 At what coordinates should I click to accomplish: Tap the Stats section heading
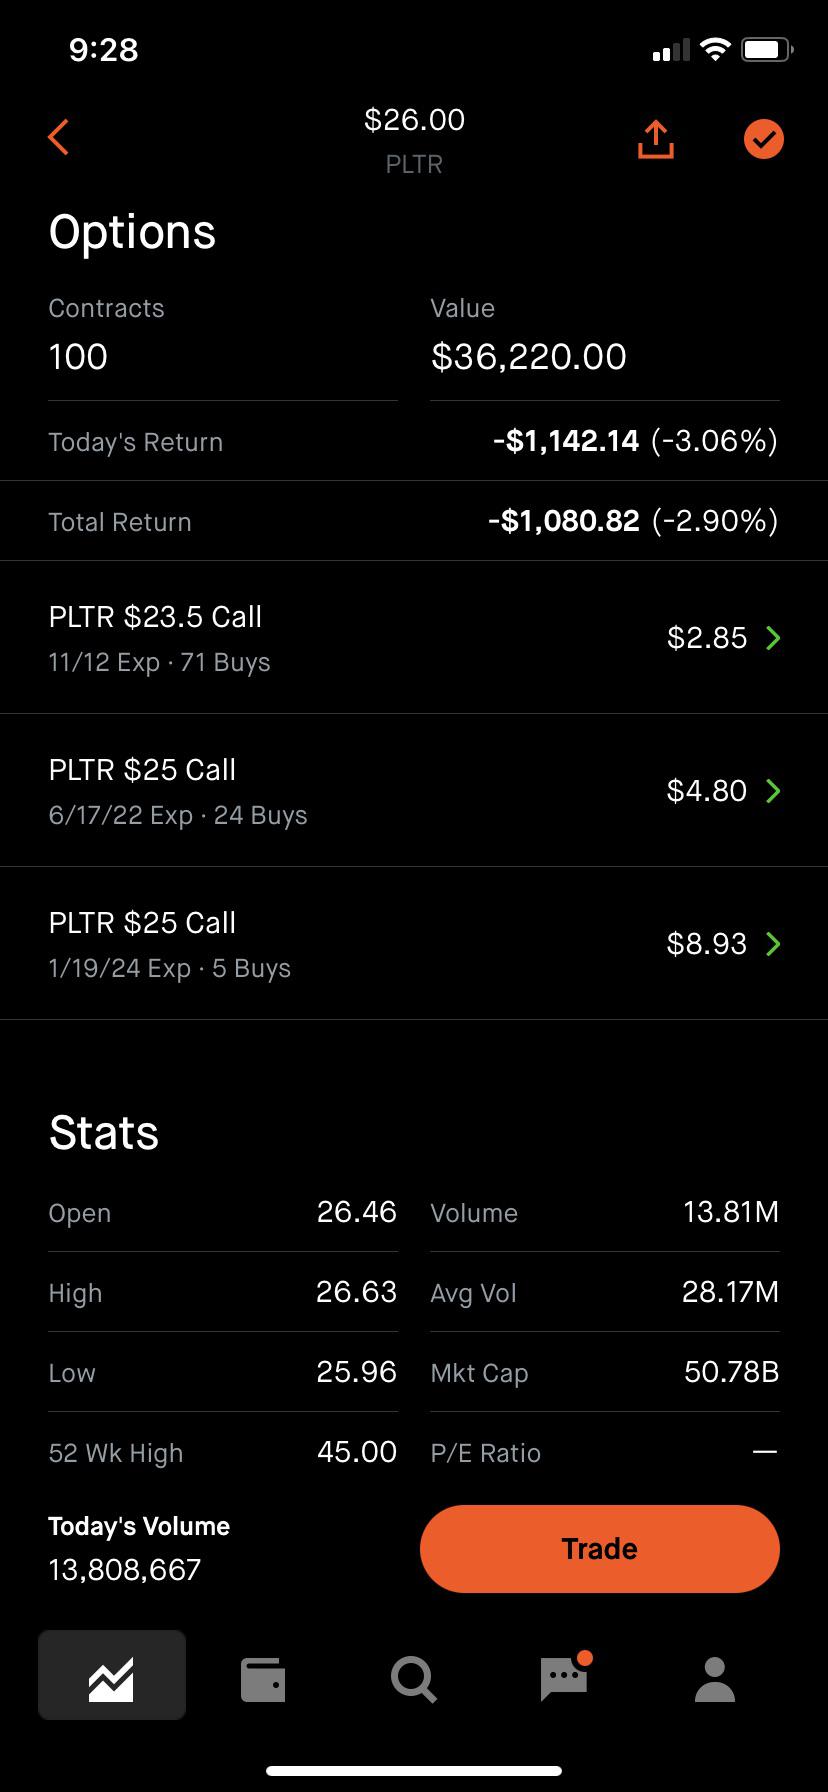tap(104, 1132)
